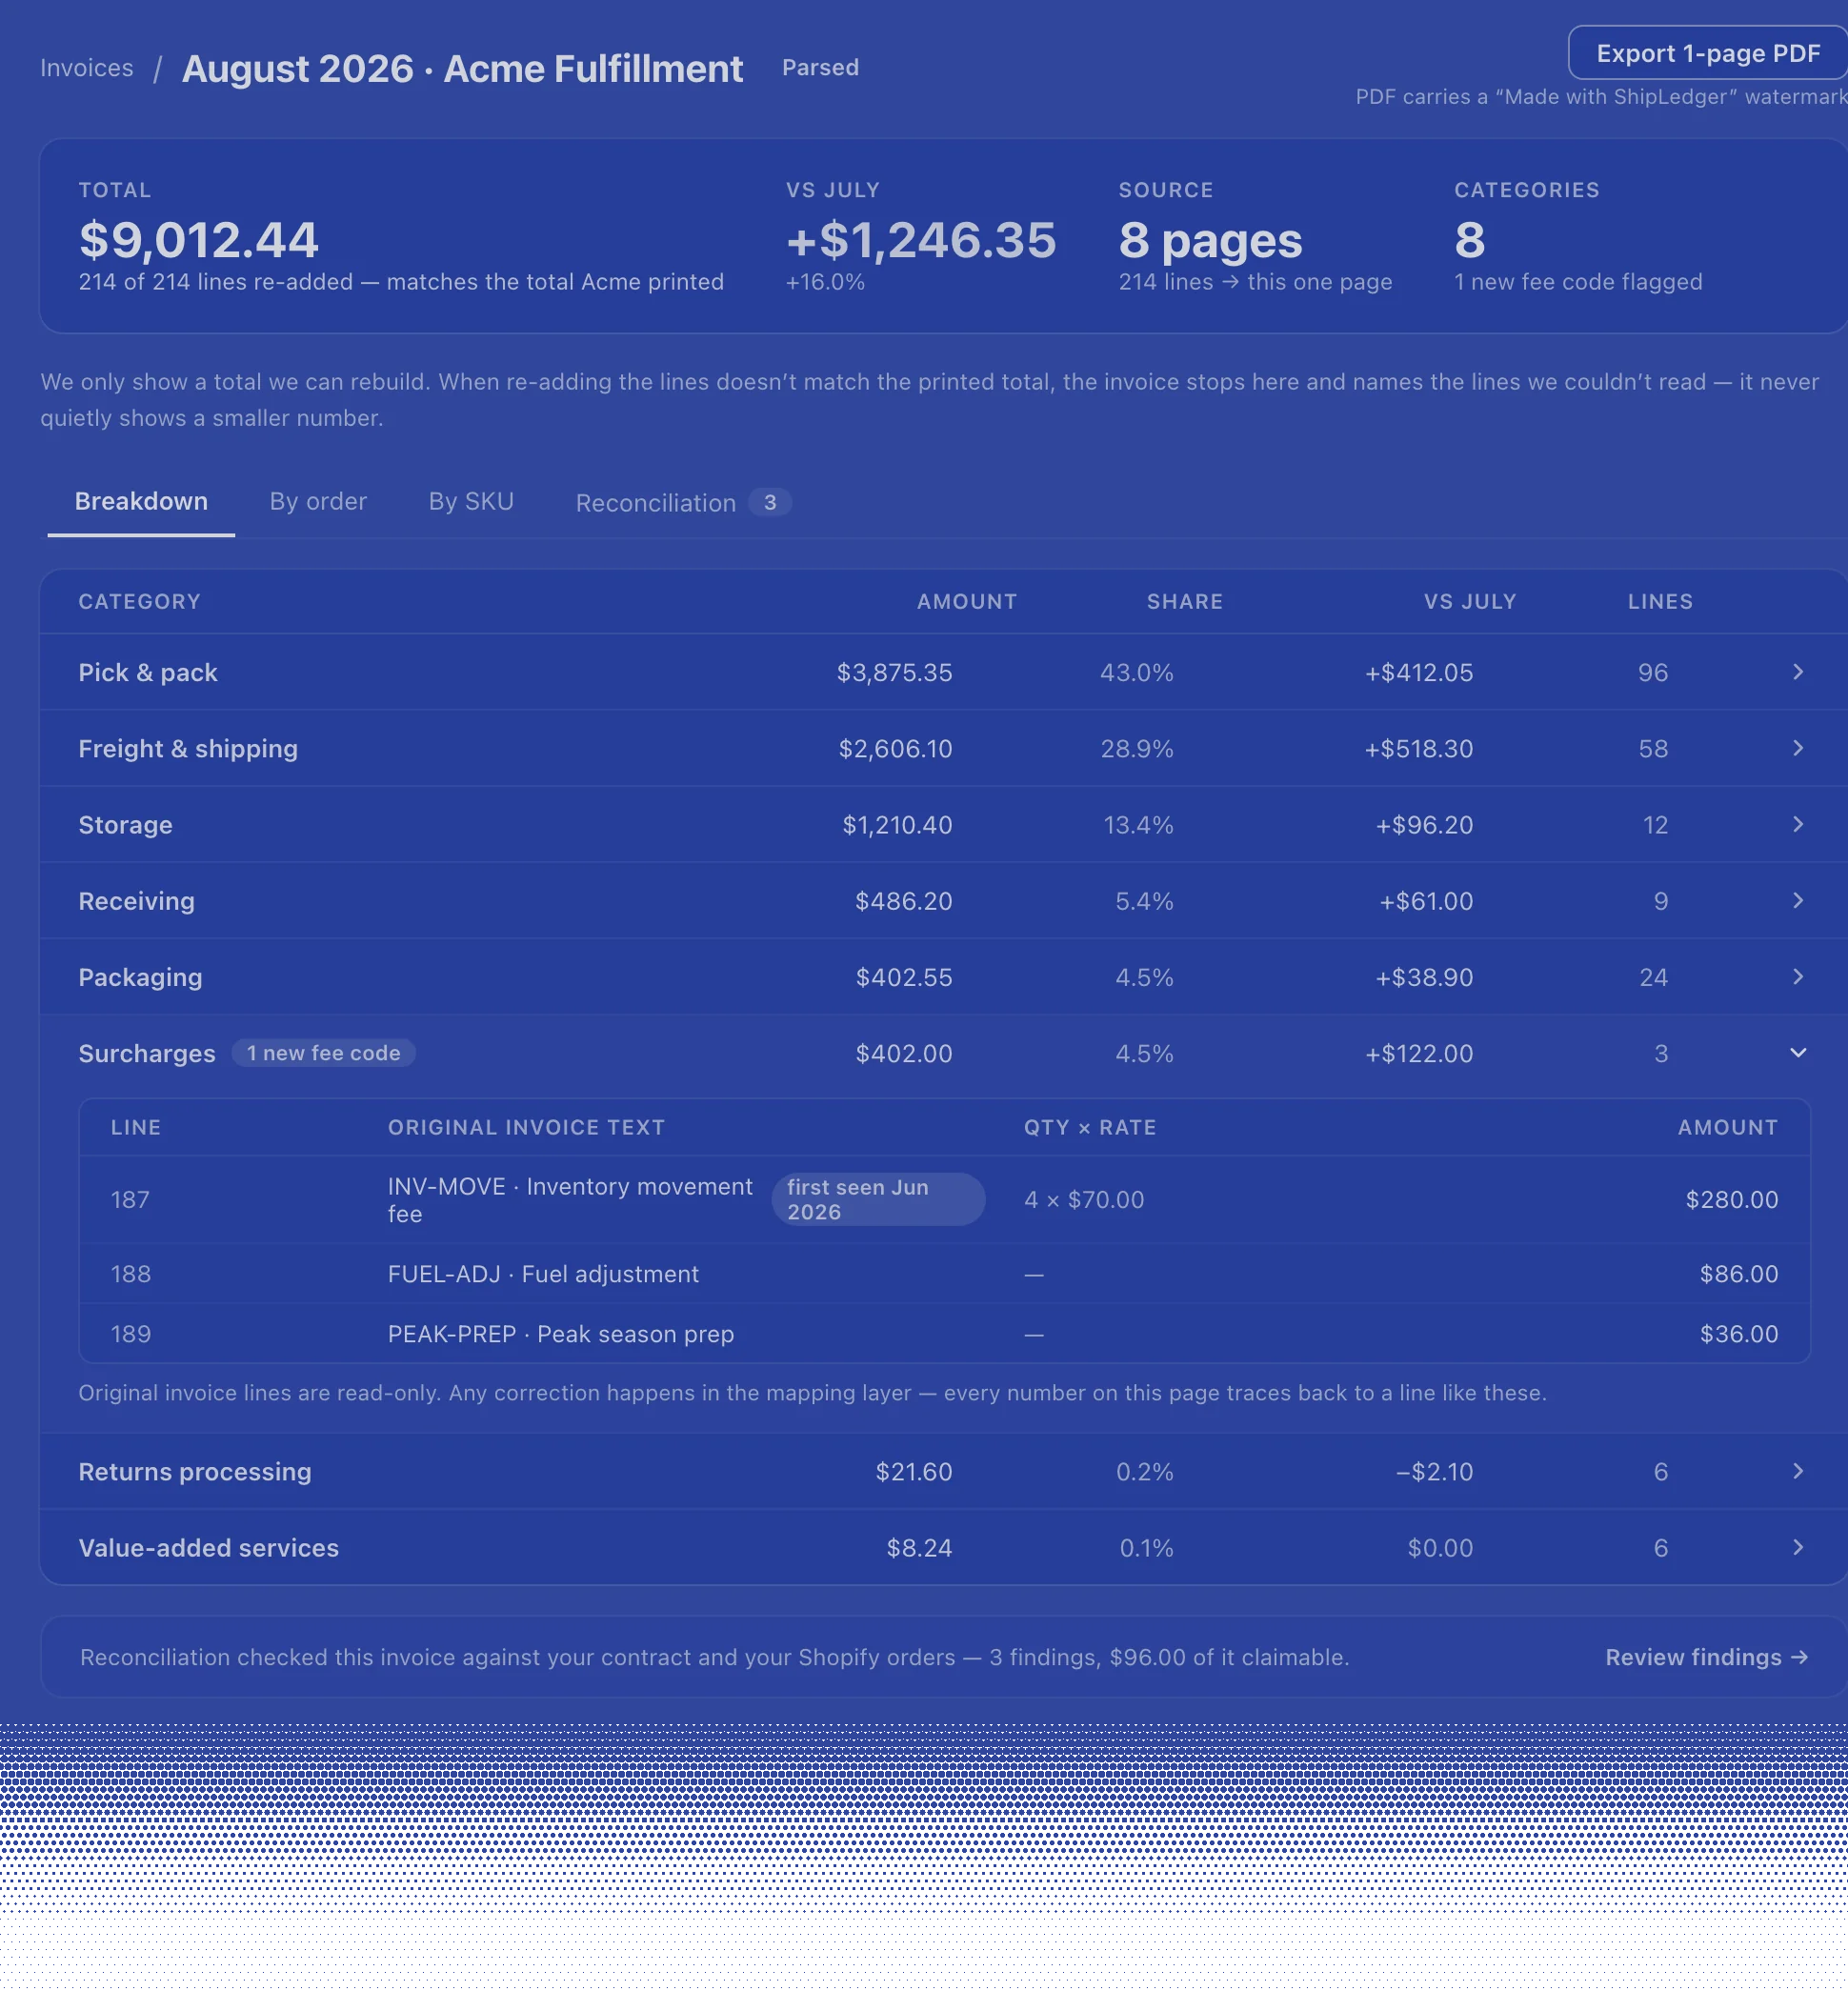The width and height of the screenshot is (1848, 1991).
Task: Click the total amount $9,012.44
Action: (x=199, y=240)
